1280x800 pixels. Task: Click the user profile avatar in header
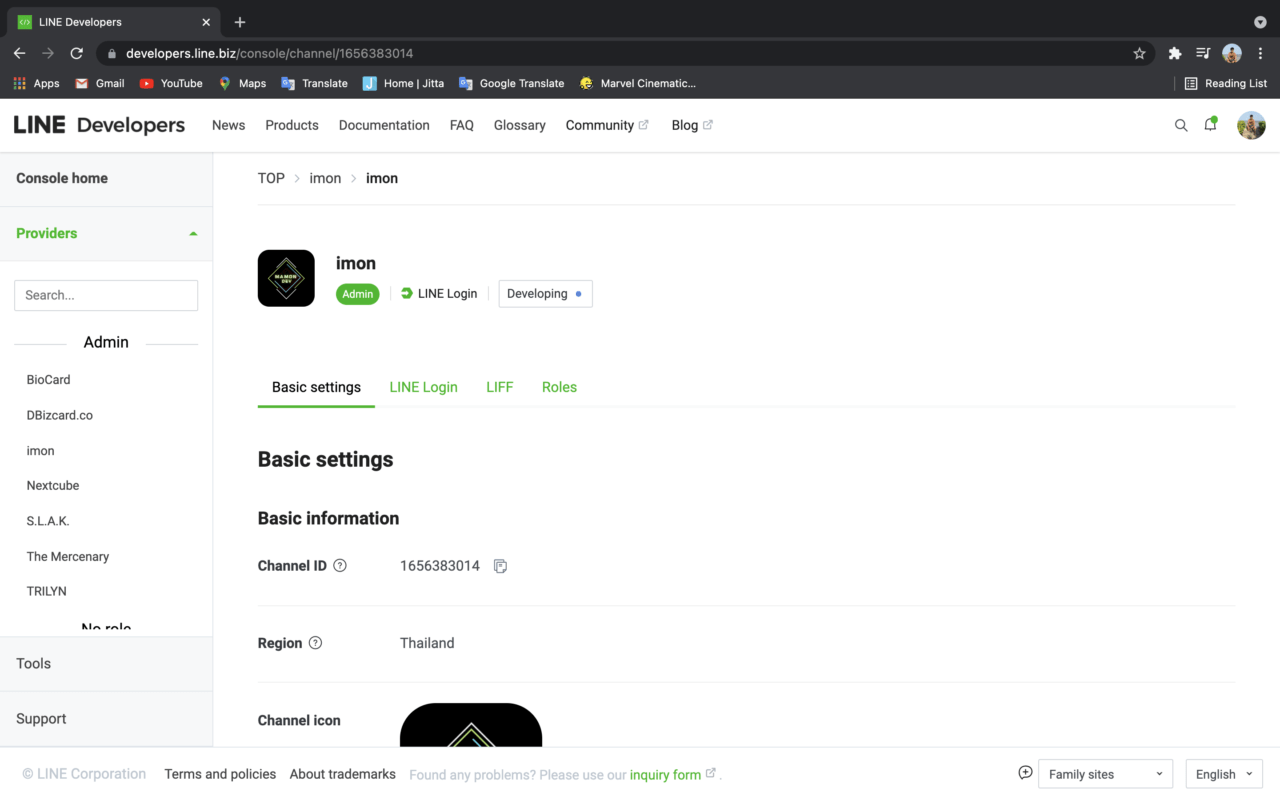point(1251,125)
